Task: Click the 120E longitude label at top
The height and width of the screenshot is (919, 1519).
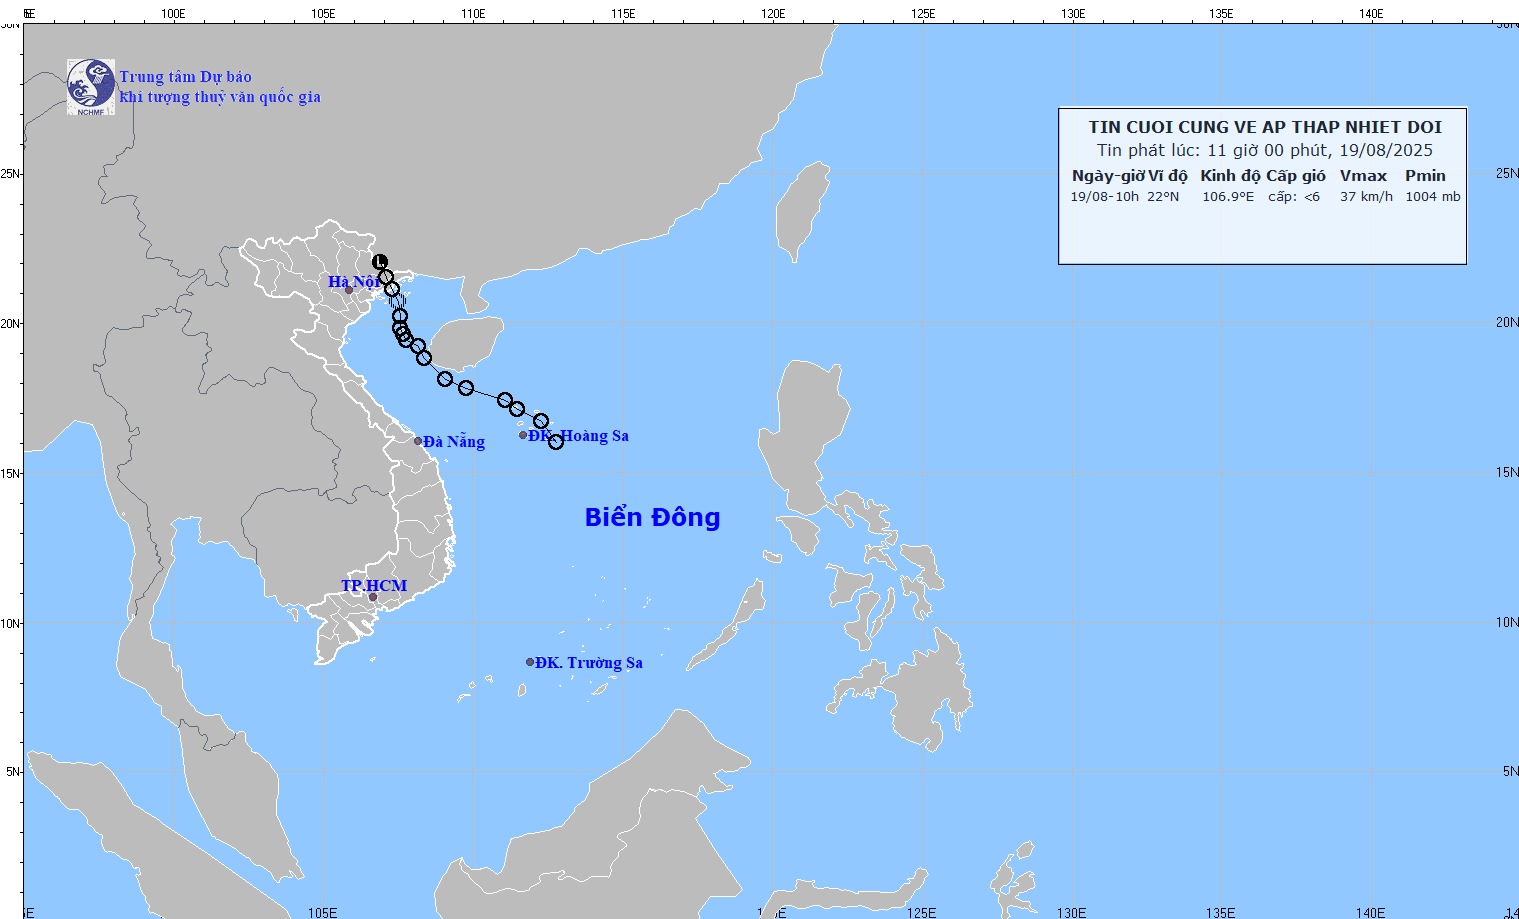Action: [x=772, y=14]
